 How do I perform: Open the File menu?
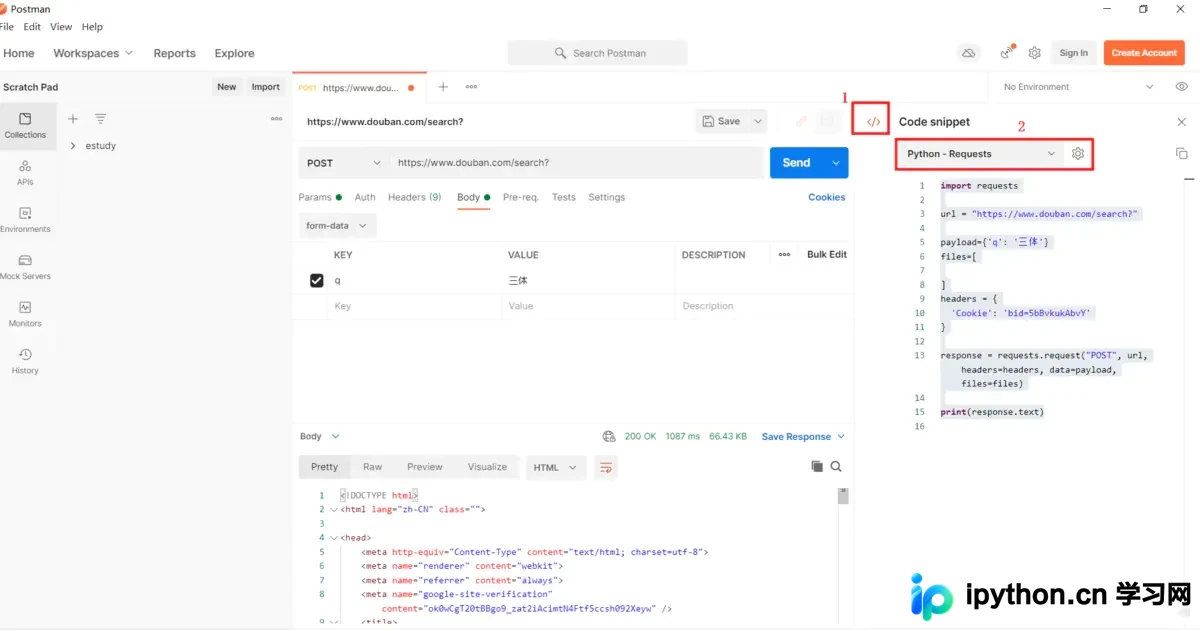[x=7, y=27]
